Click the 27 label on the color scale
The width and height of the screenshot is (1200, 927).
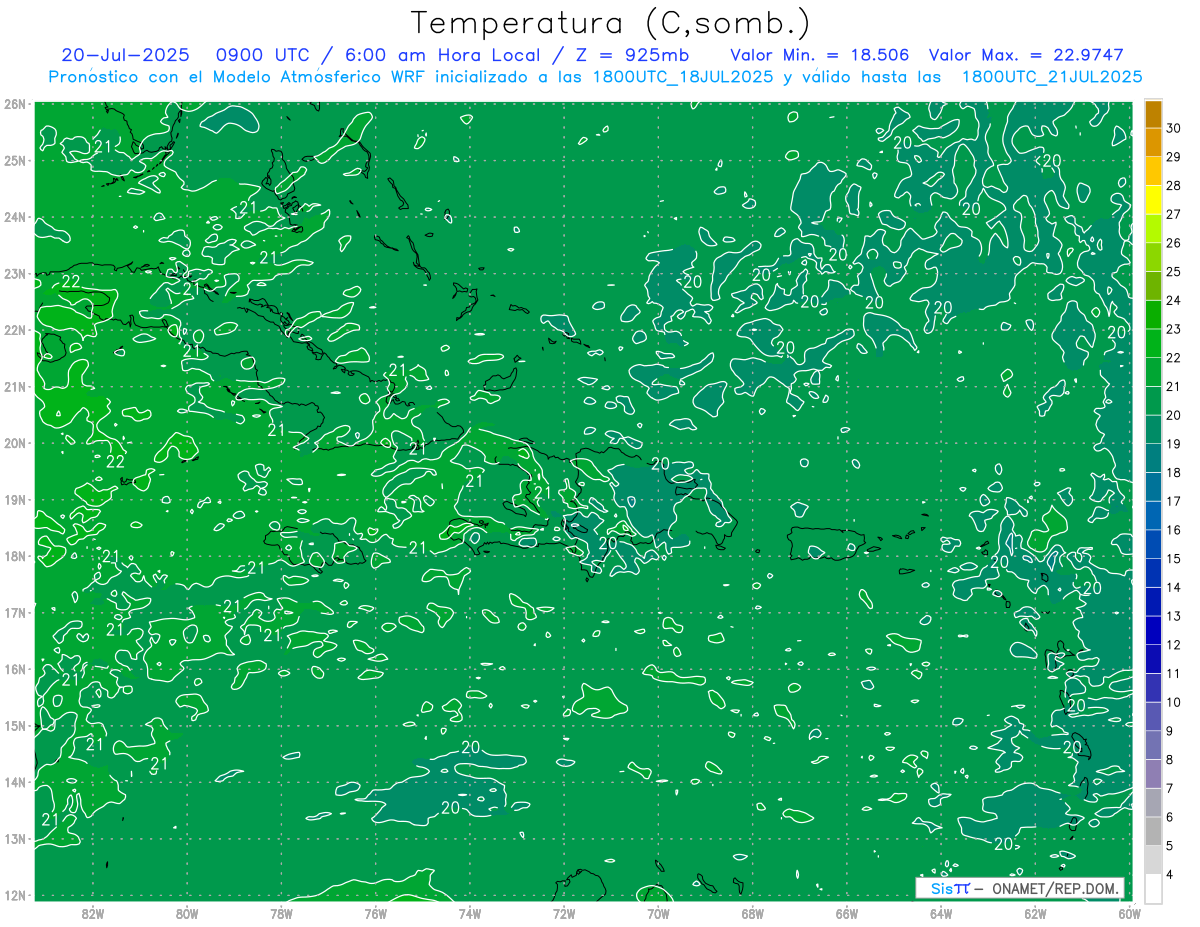point(1174,214)
